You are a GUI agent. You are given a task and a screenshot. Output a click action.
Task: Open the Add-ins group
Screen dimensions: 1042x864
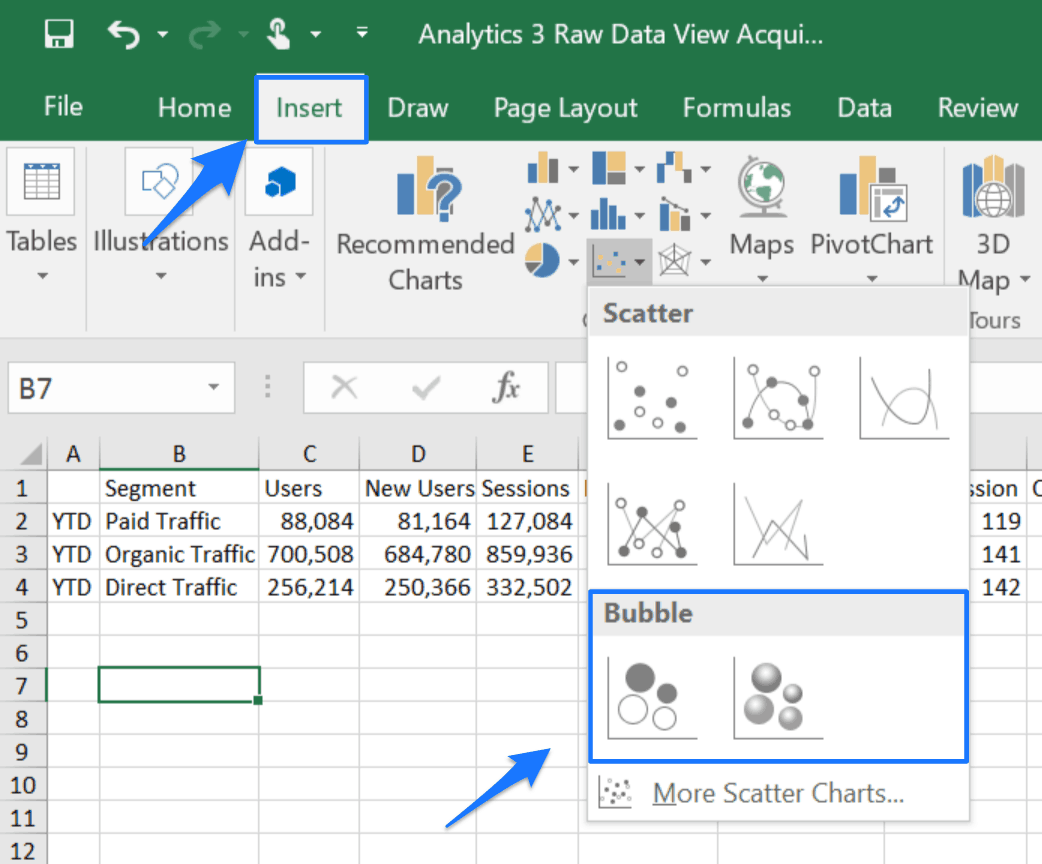click(x=279, y=219)
